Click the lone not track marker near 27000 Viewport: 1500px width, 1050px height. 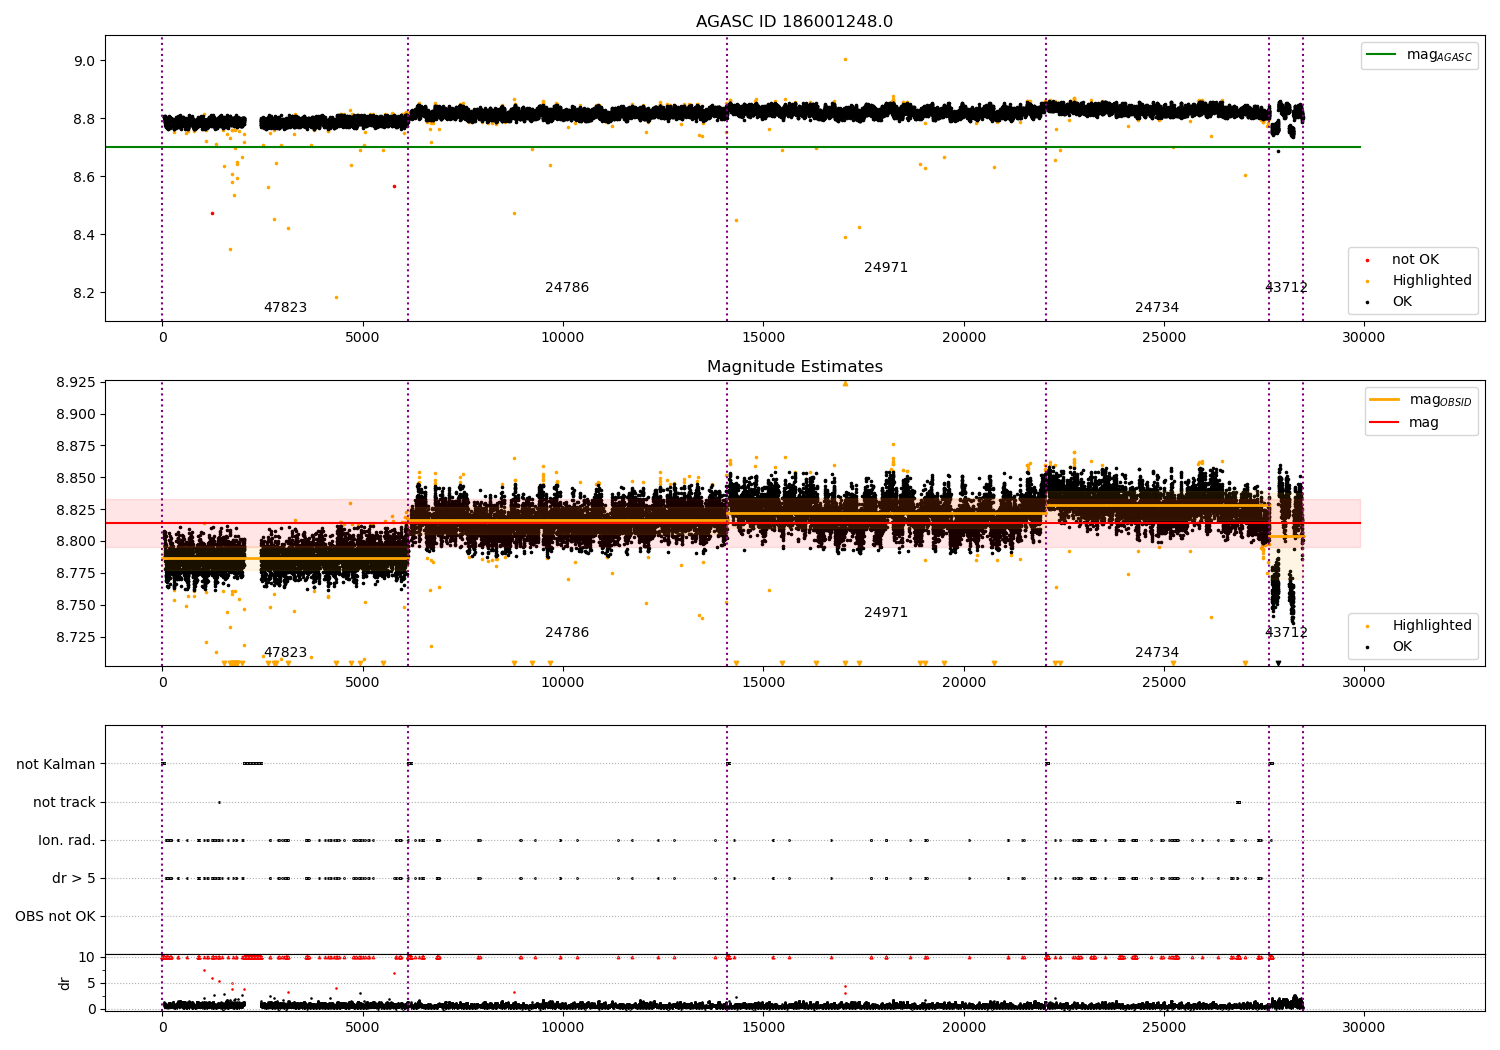point(1238,802)
